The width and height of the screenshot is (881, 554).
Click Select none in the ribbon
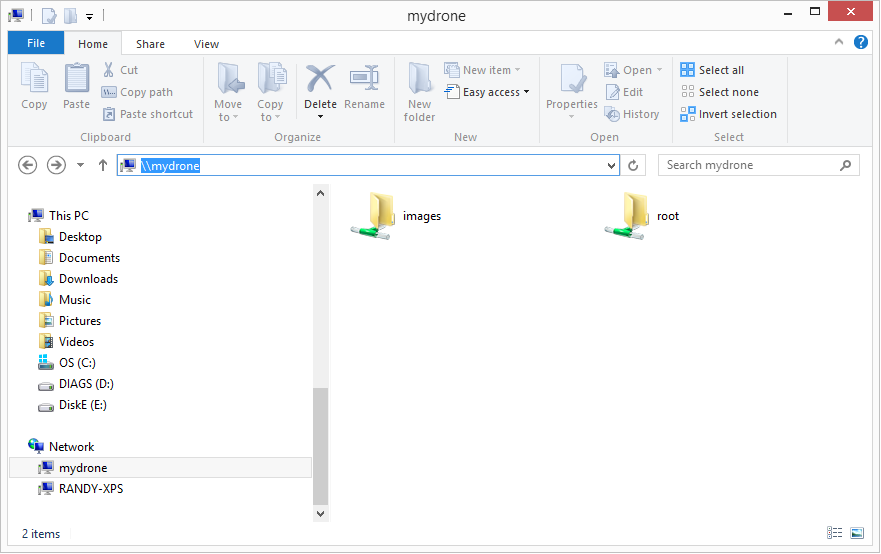(x=719, y=92)
